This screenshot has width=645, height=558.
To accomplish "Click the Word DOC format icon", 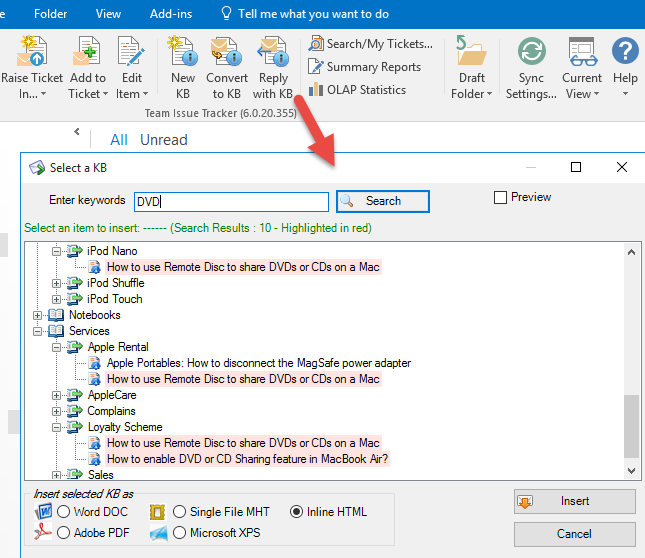I will click(x=43, y=512).
